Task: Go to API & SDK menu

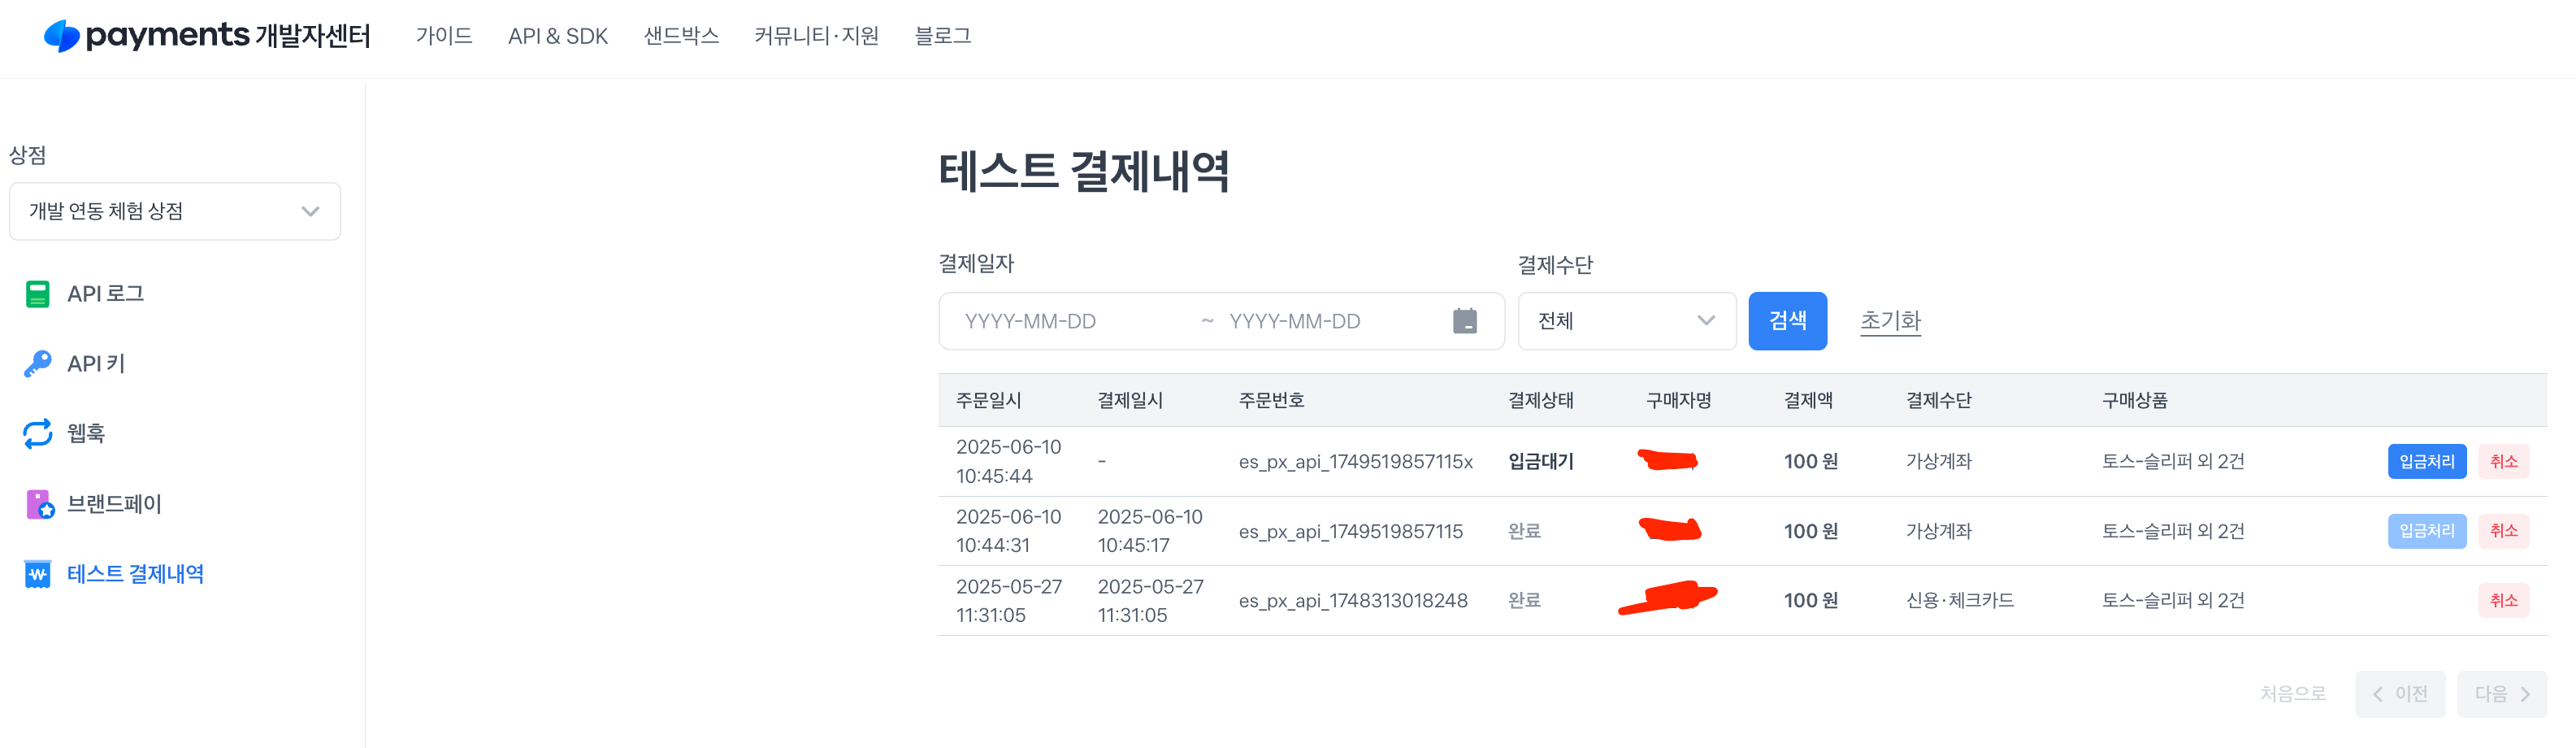Action: (x=558, y=36)
